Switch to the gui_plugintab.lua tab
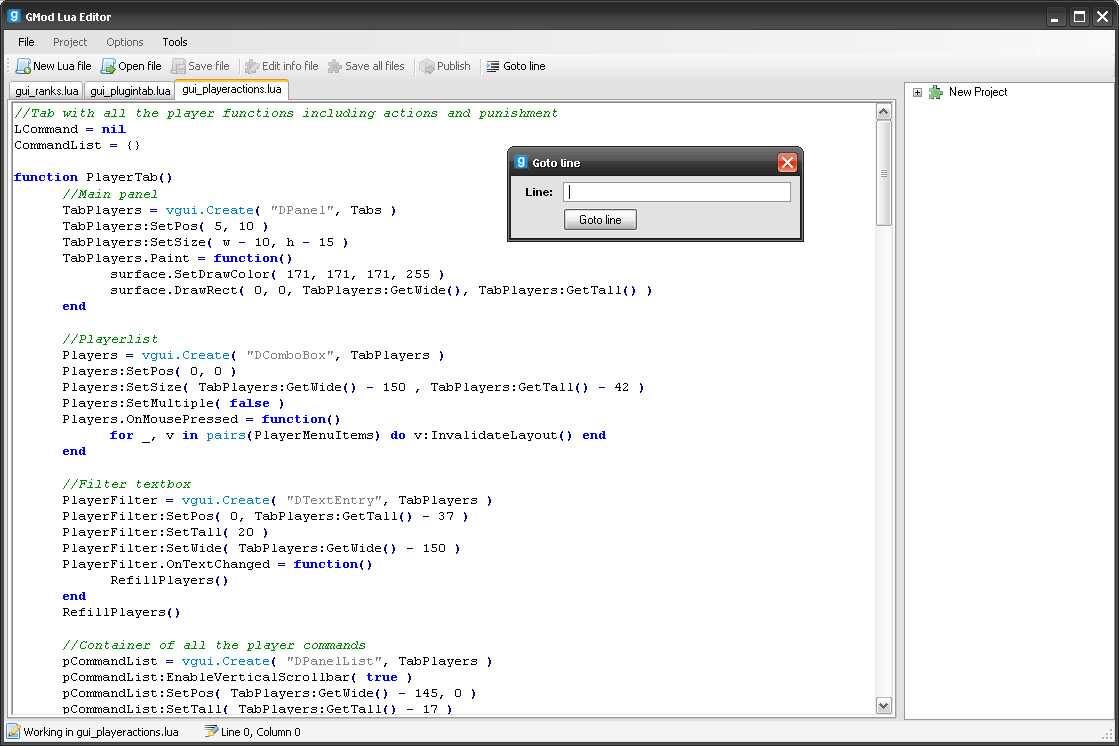 click(x=130, y=91)
